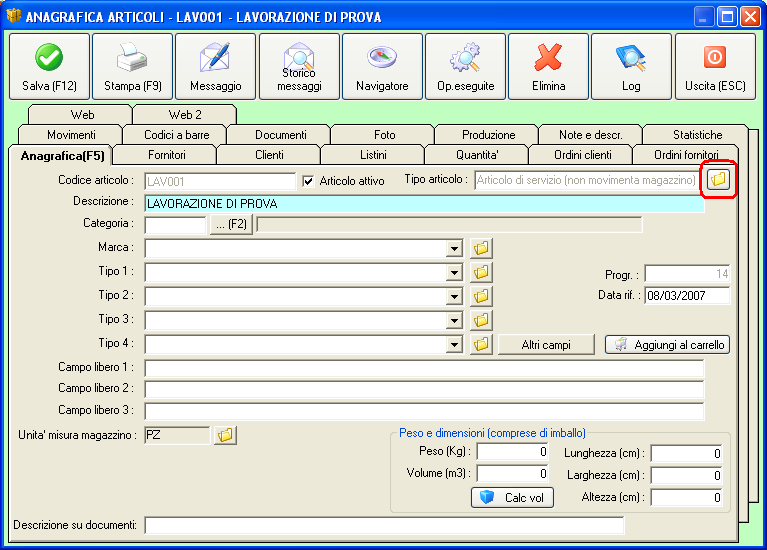Select the Foto tab
Screen dimensions: 767x550
pyautogui.click(x=384, y=135)
